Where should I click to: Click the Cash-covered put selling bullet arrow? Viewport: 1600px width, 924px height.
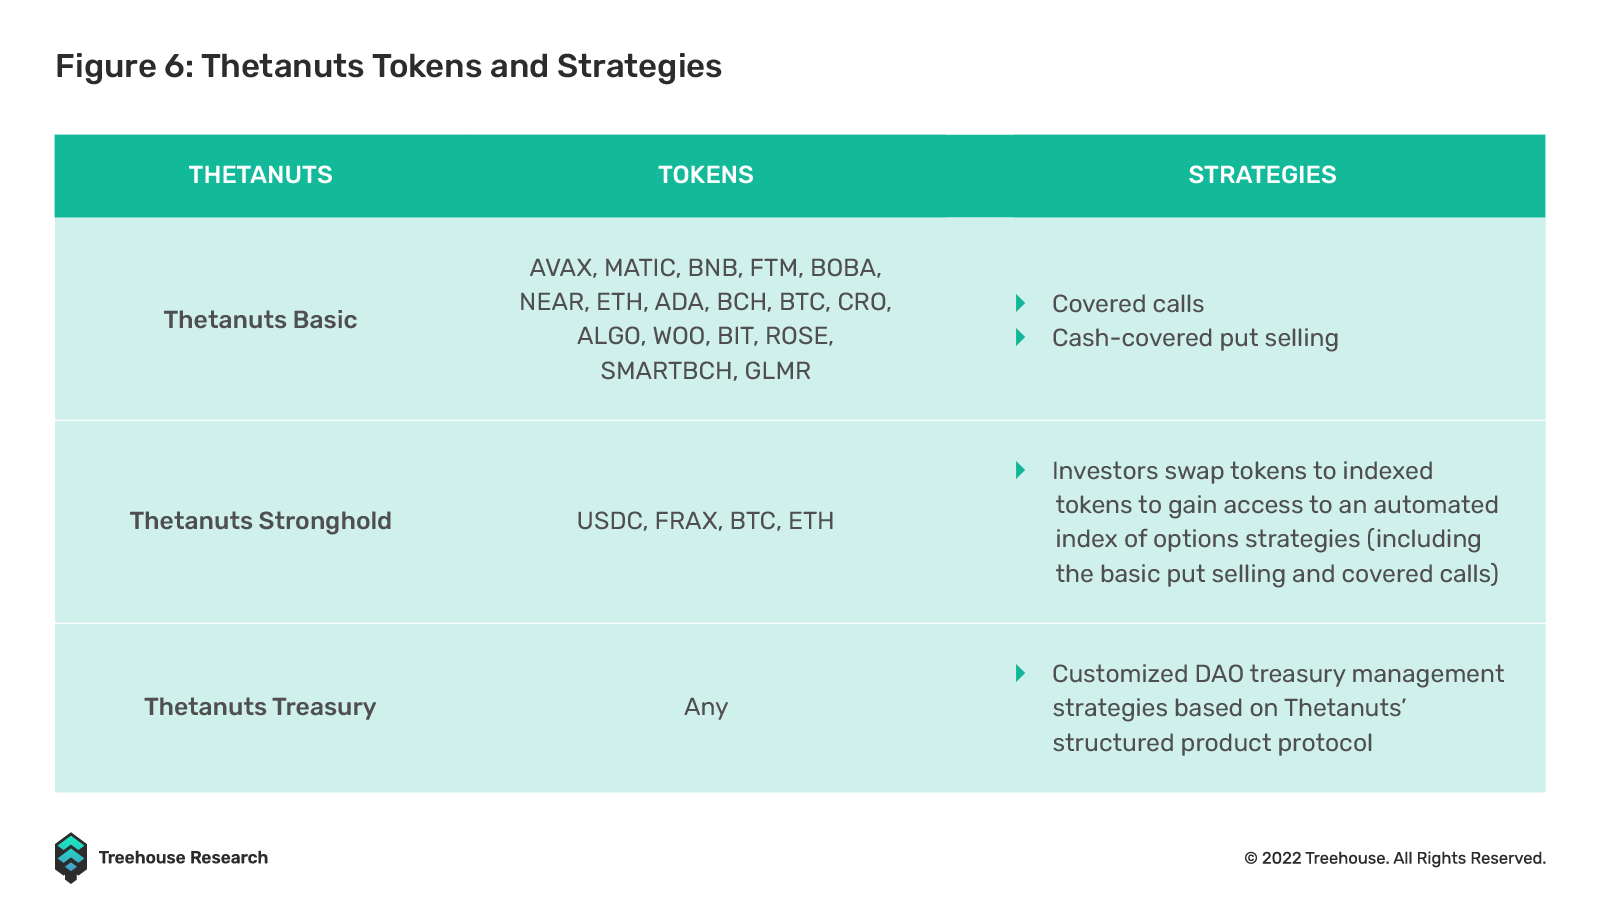[x=1020, y=337]
